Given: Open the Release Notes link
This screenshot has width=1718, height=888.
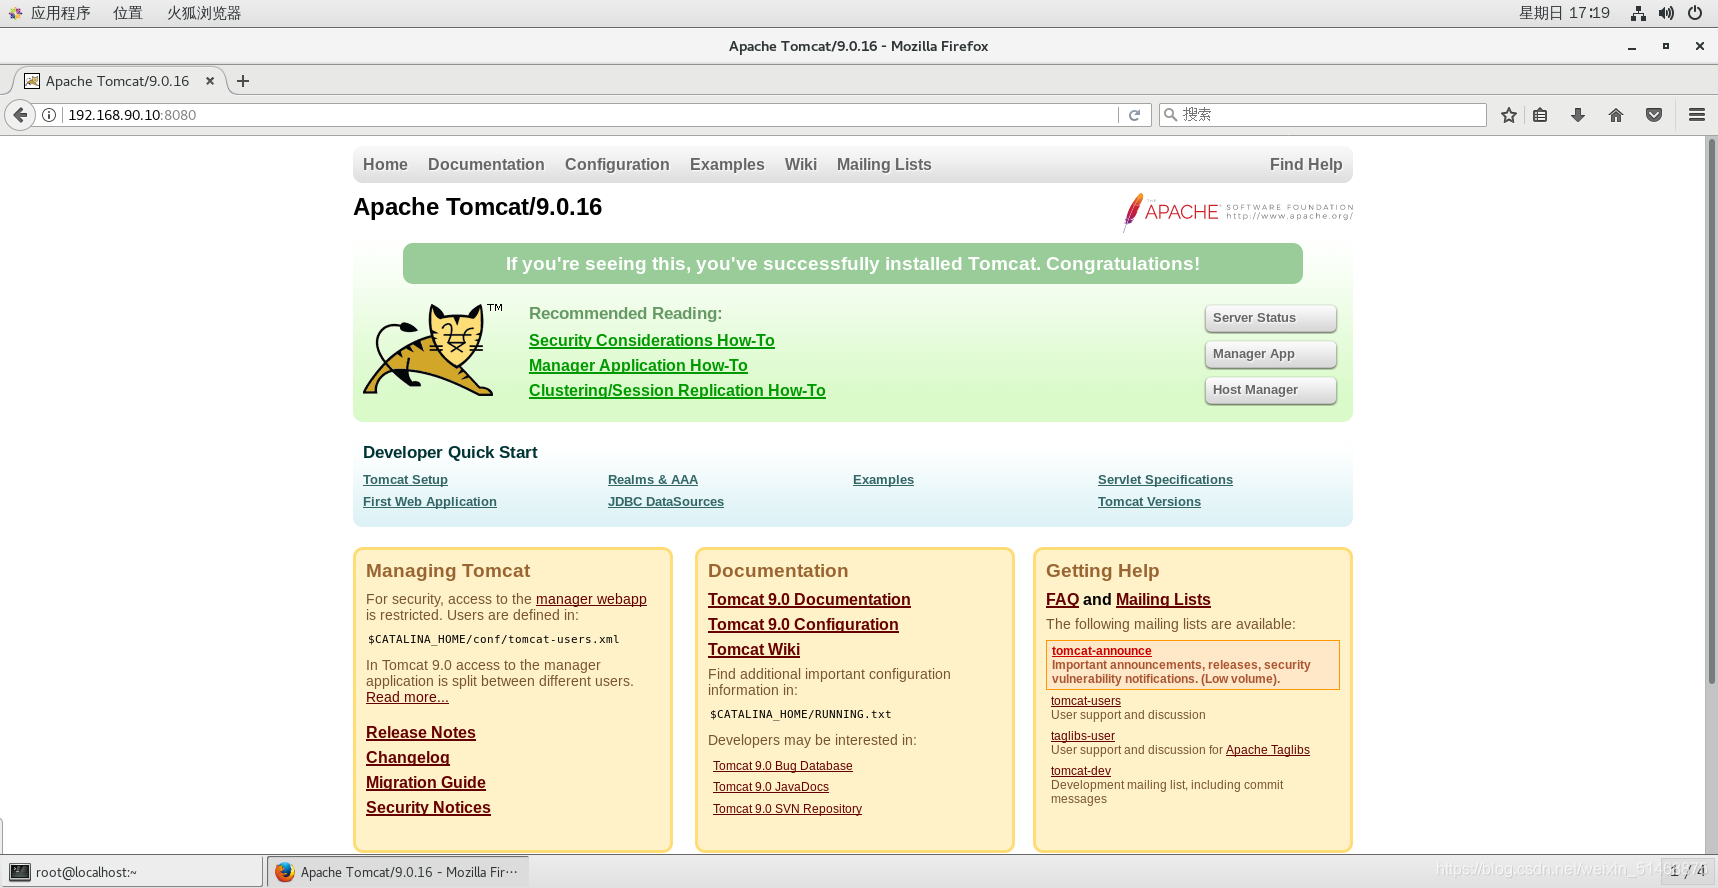Looking at the screenshot, I should (421, 733).
